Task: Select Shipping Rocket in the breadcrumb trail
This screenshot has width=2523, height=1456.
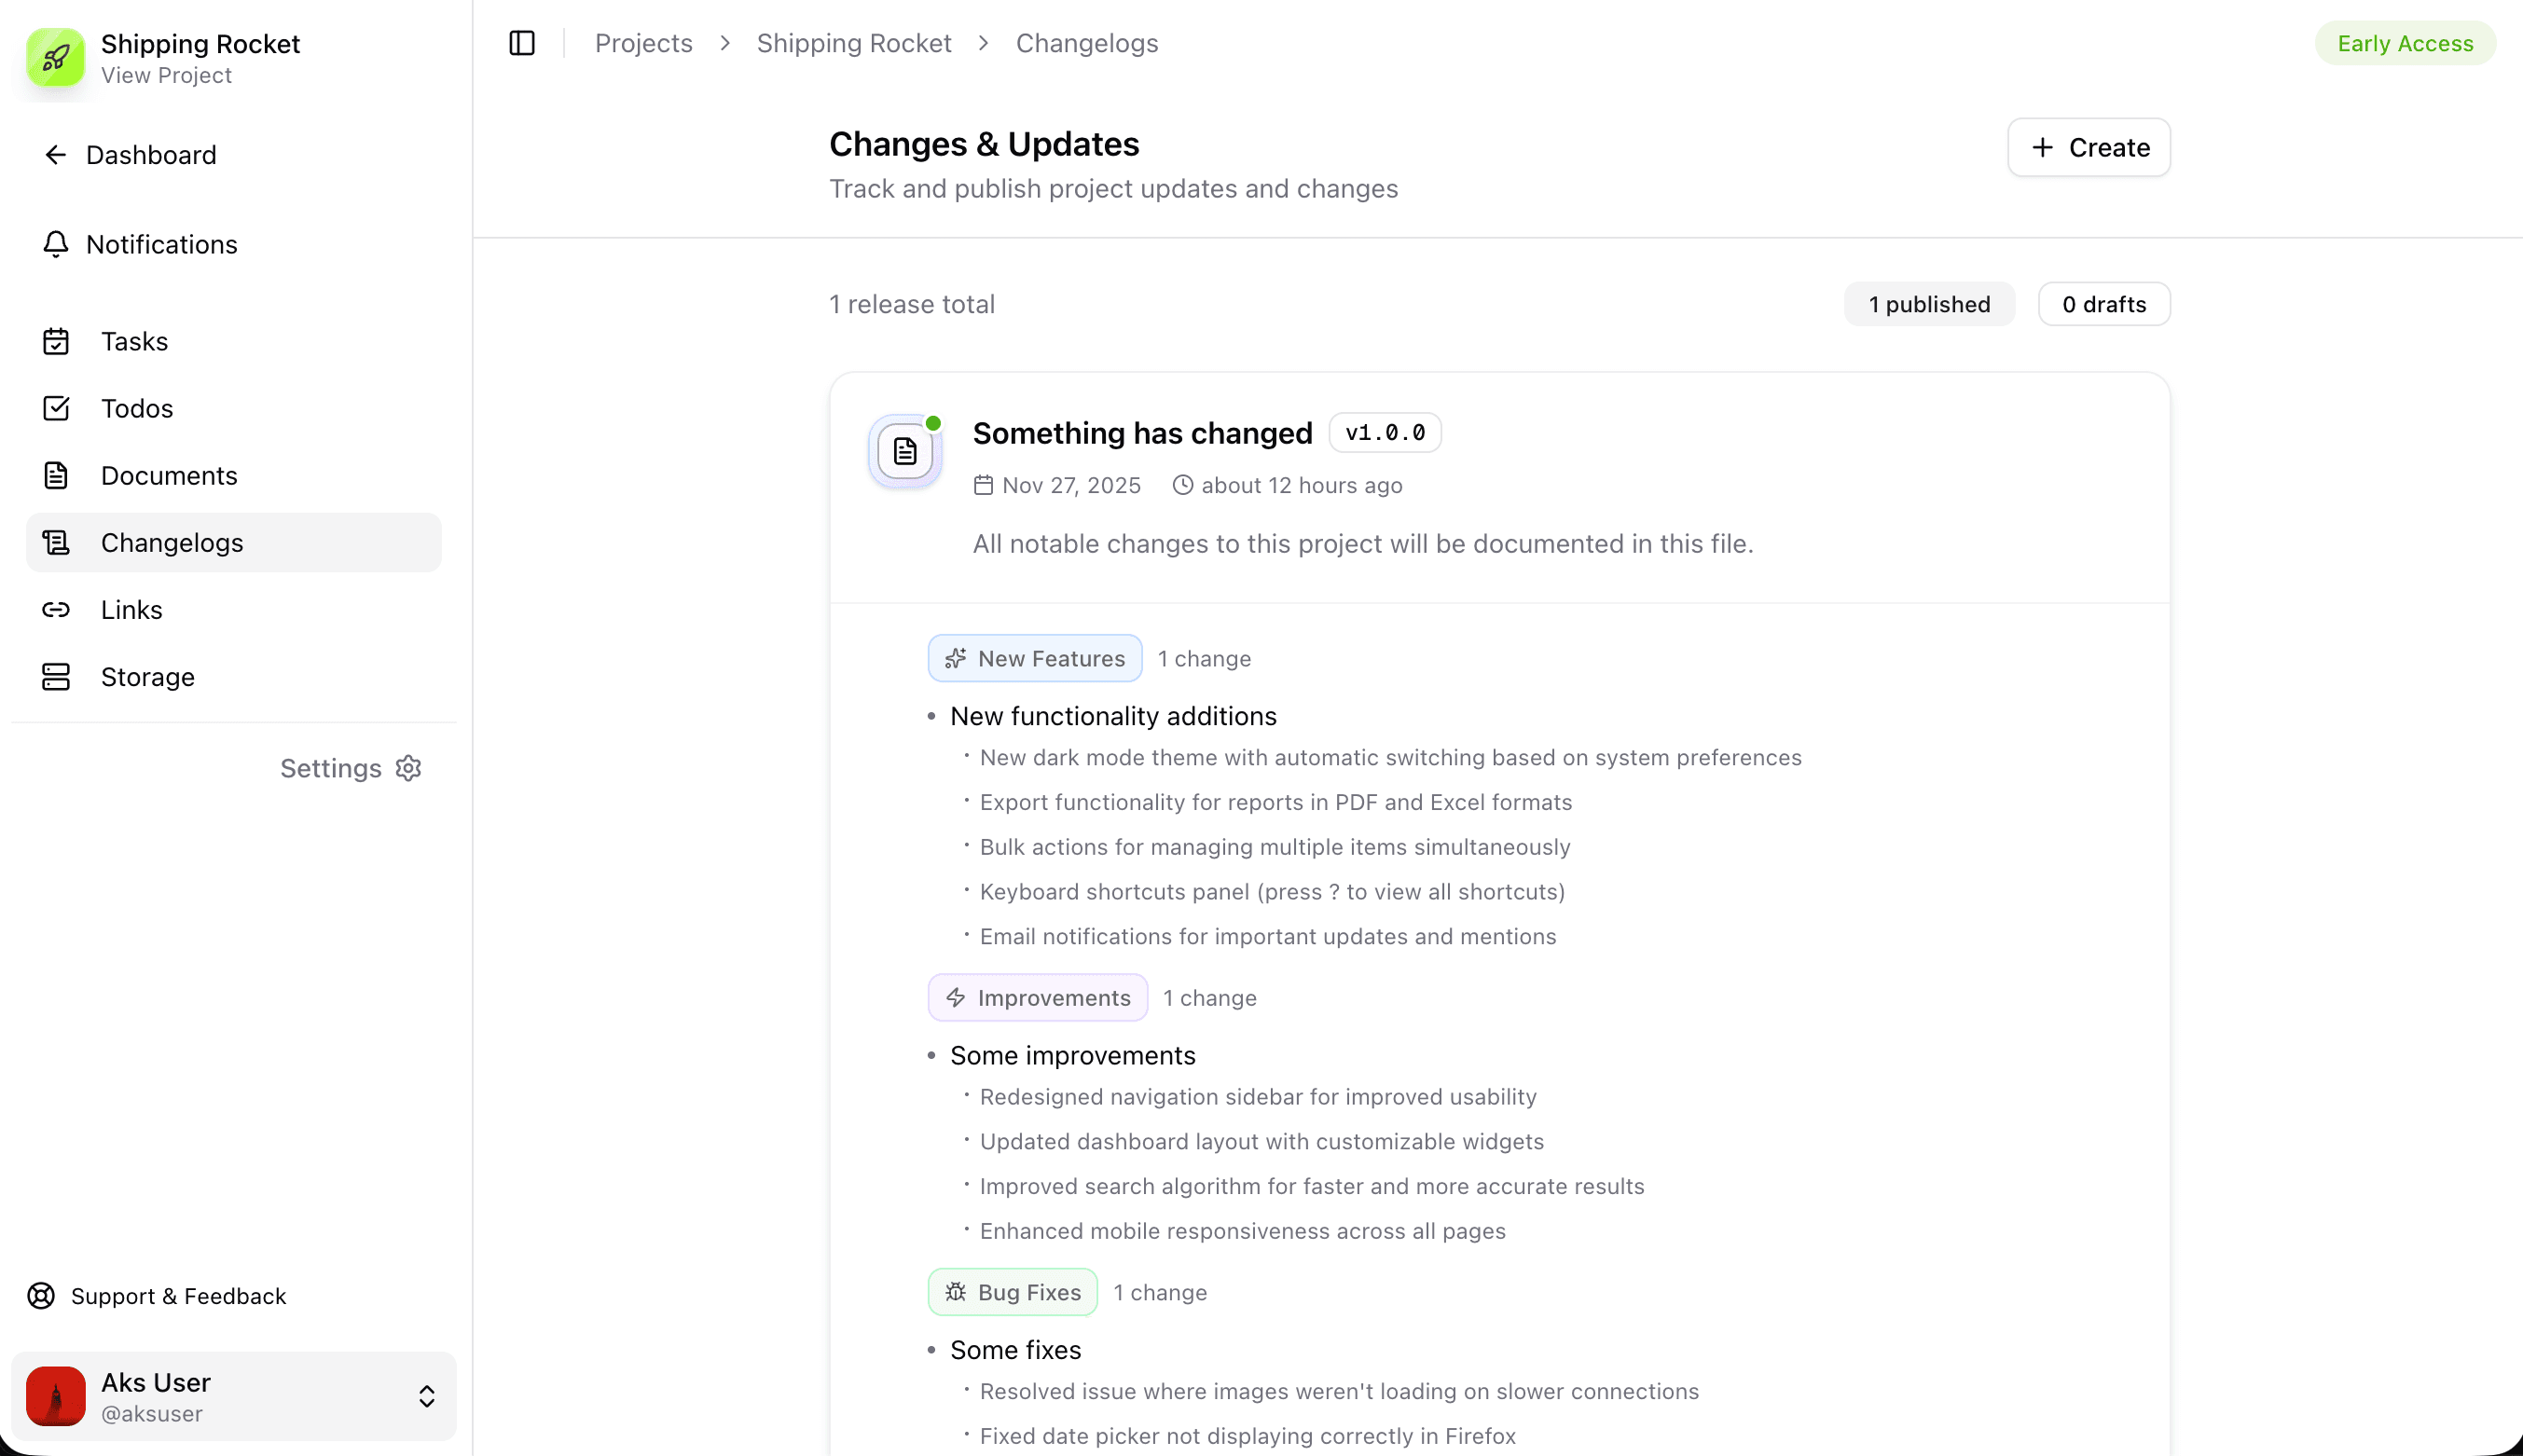Action: coord(854,43)
